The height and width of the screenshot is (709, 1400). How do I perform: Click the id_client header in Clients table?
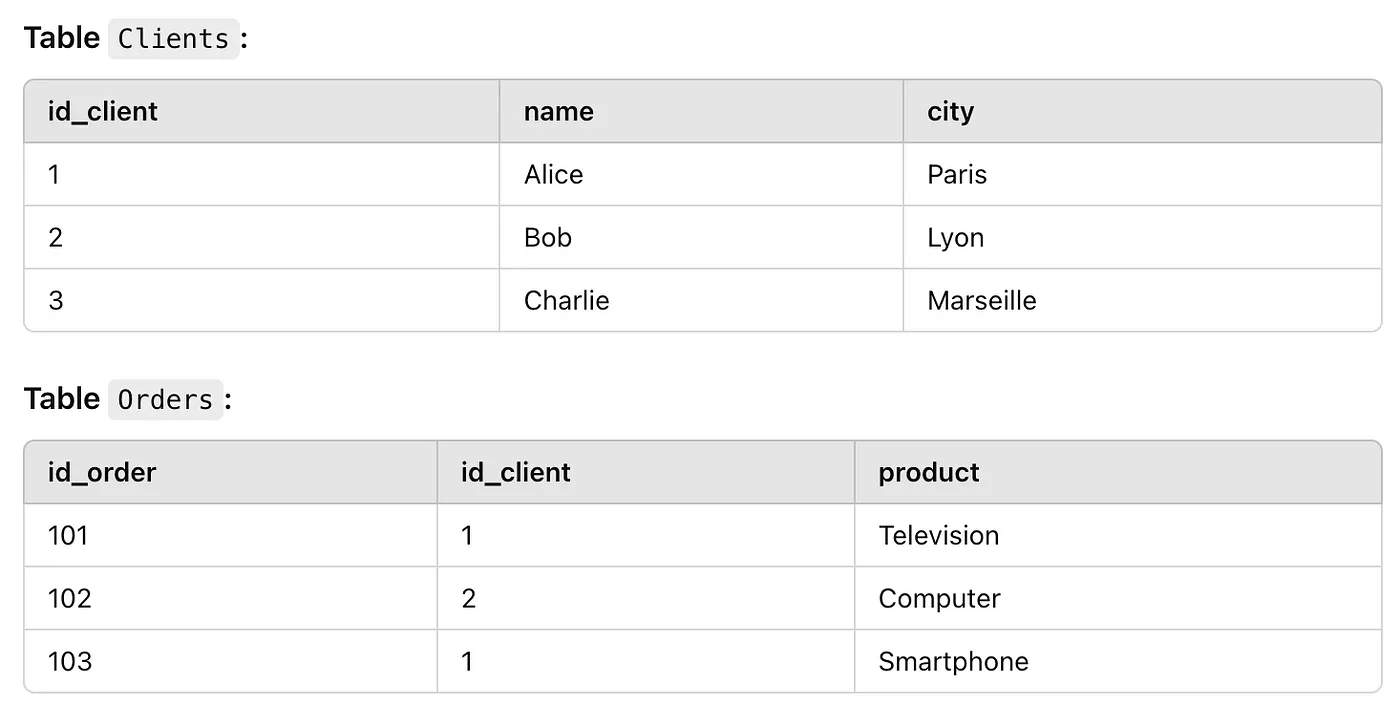point(262,111)
